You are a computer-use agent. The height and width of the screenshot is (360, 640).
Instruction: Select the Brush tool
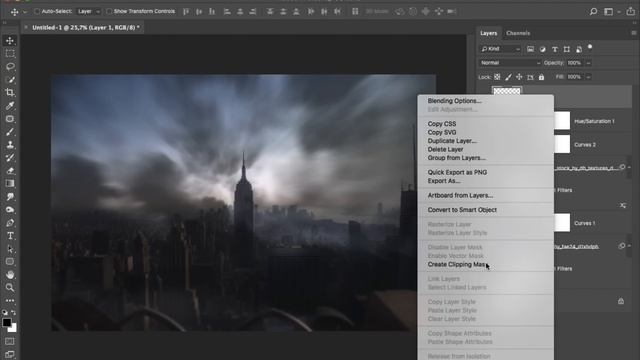point(10,132)
